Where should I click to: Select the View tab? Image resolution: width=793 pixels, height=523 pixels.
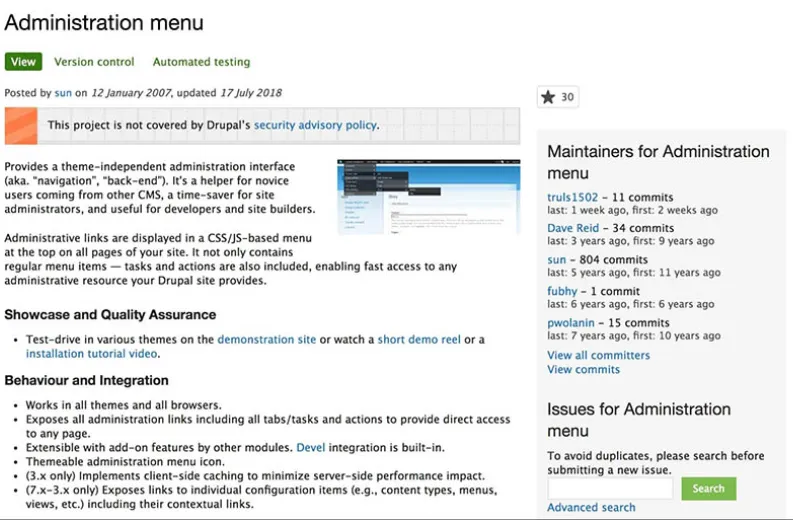tap(23, 62)
